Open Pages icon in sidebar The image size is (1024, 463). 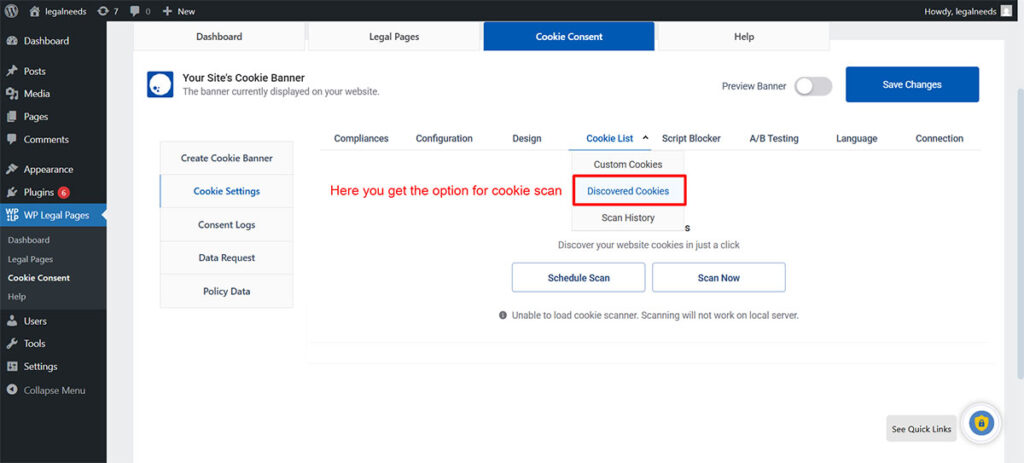coord(12,117)
